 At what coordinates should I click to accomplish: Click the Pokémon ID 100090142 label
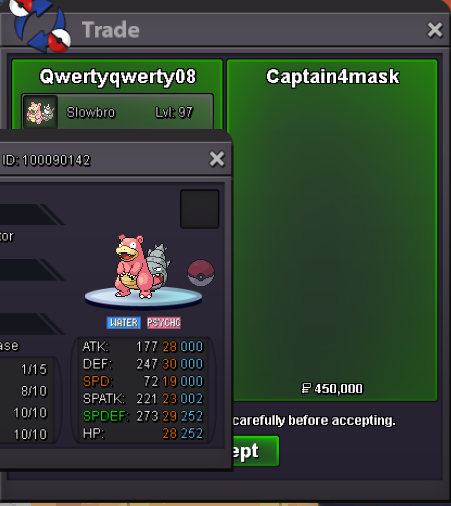click(x=46, y=160)
